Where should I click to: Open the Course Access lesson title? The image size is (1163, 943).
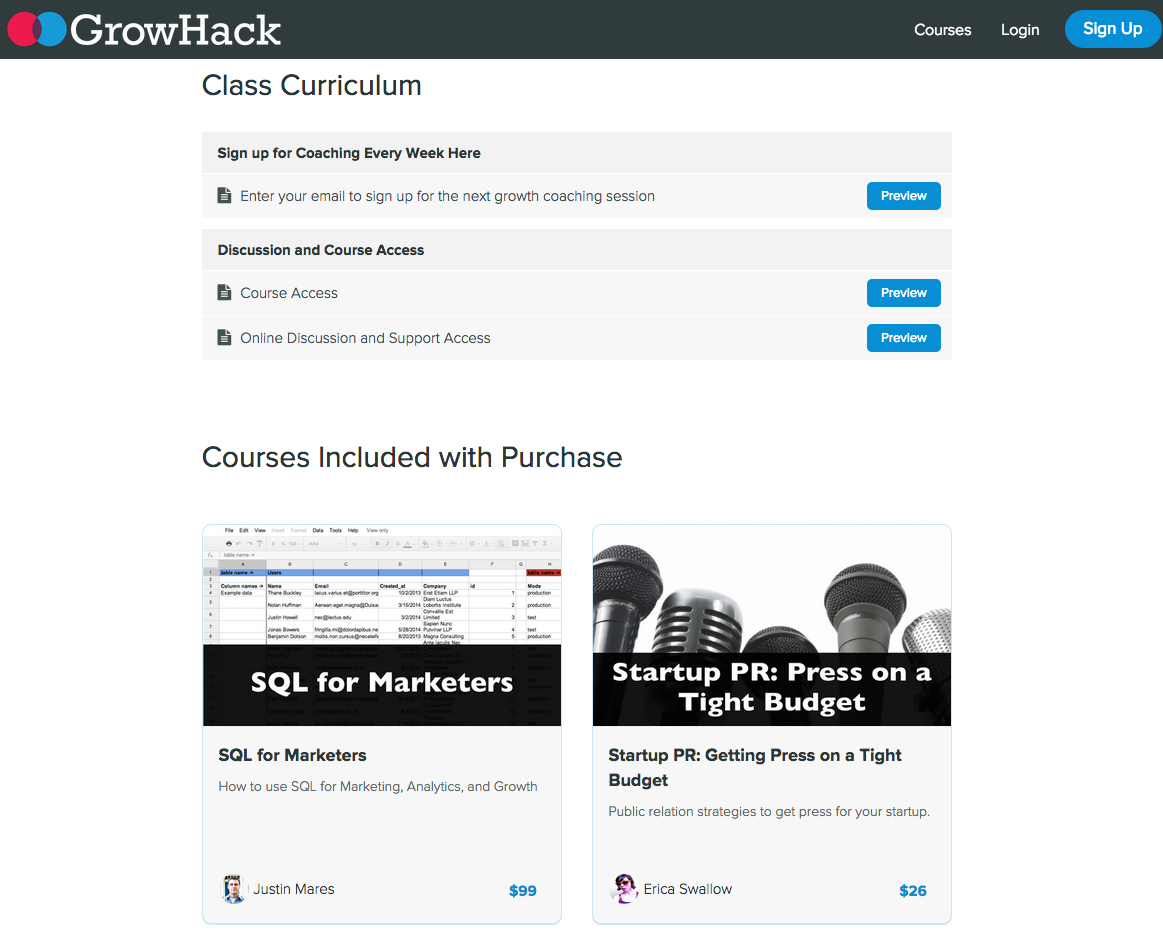pyautogui.click(x=289, y=293)
